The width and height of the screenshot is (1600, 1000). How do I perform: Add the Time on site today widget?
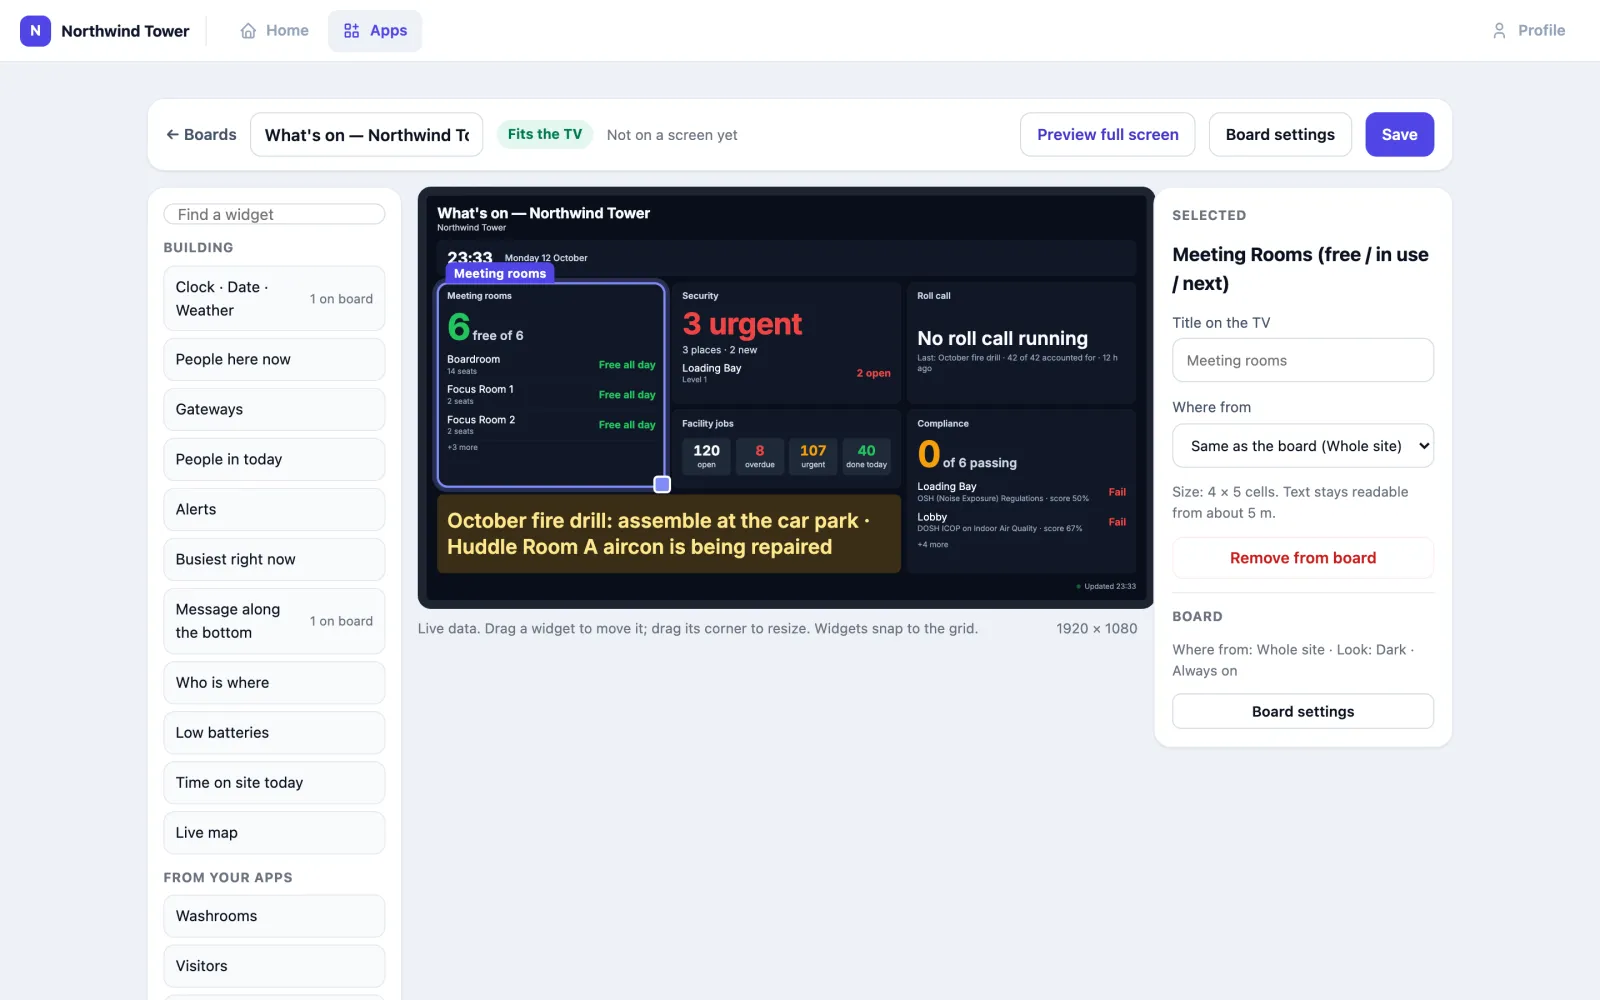point(274,782)
